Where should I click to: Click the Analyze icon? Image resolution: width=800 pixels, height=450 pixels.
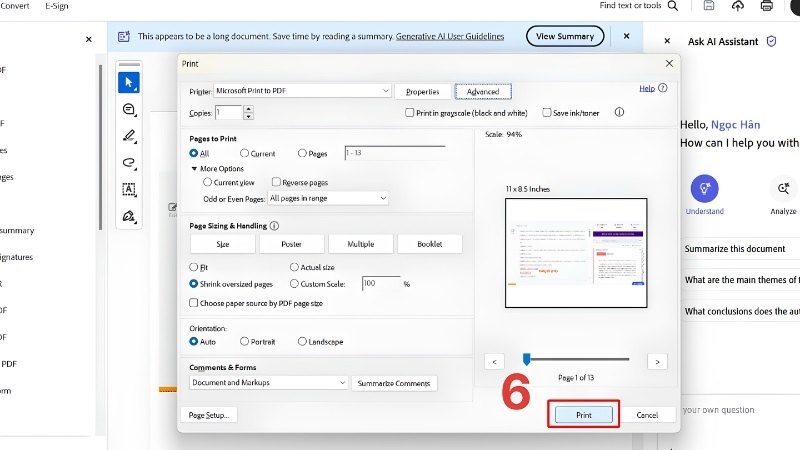click(783, 188)
